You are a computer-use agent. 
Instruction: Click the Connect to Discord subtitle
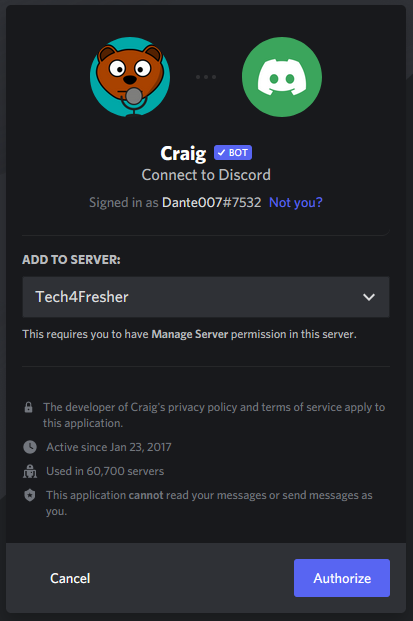pyautogui.click(x=206, y=175)
